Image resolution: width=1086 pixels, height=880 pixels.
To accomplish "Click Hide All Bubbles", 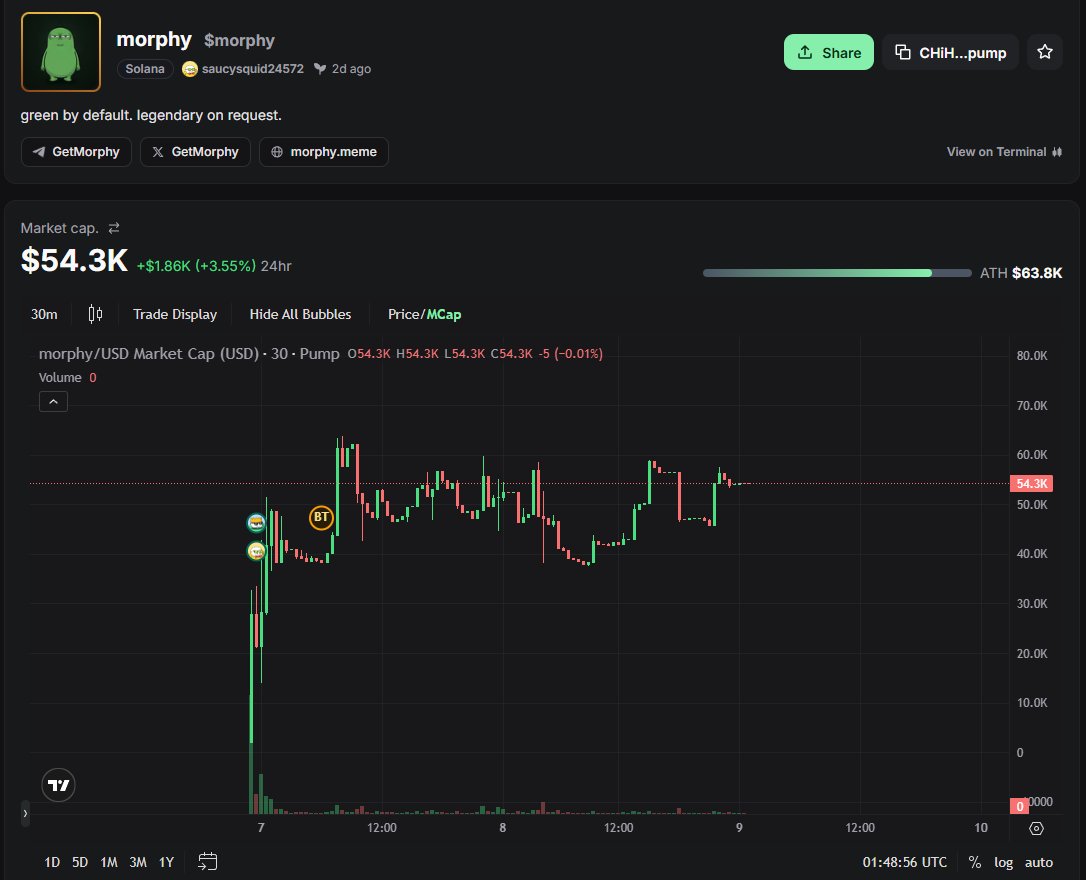I will point(300,314).
